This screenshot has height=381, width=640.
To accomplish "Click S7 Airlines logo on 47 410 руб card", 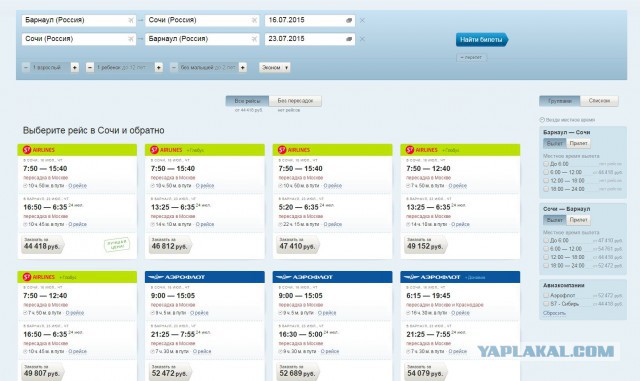I will (x=294, y=150).
